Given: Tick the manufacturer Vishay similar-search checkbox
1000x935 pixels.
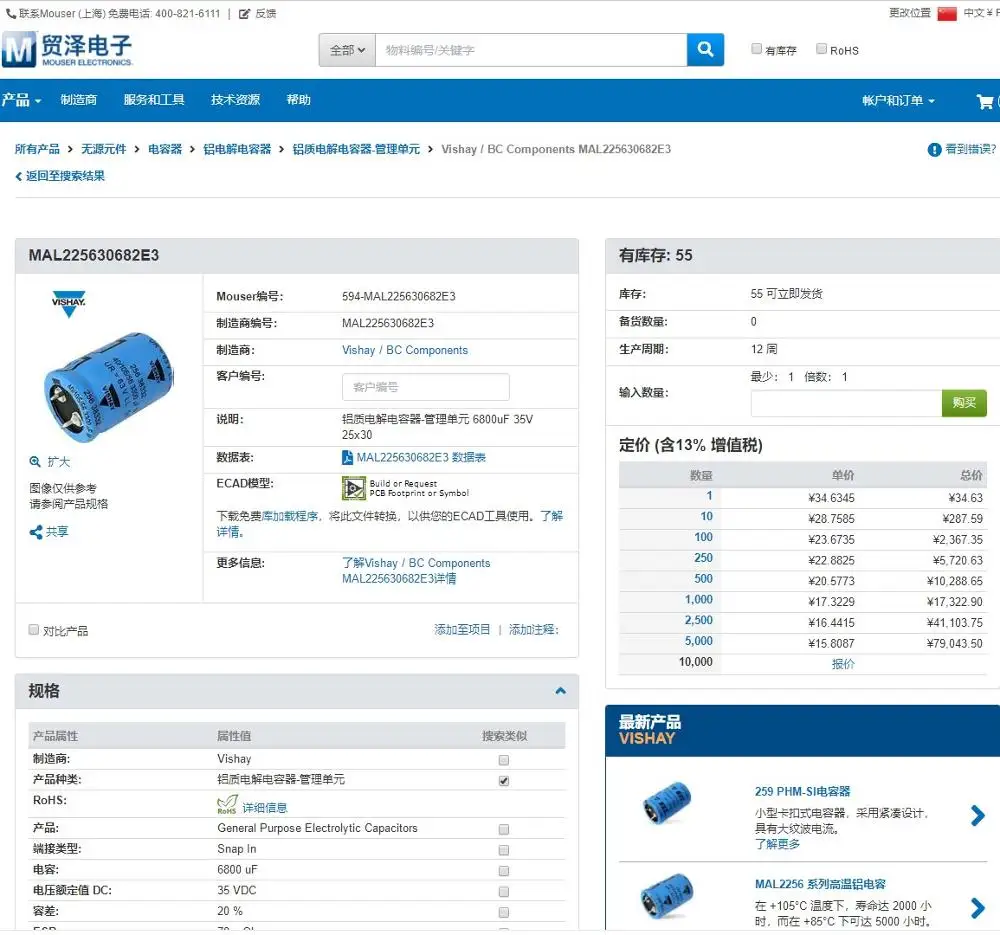Looking at the screenshot, I should pyautogui.click(x=504, y=760).
